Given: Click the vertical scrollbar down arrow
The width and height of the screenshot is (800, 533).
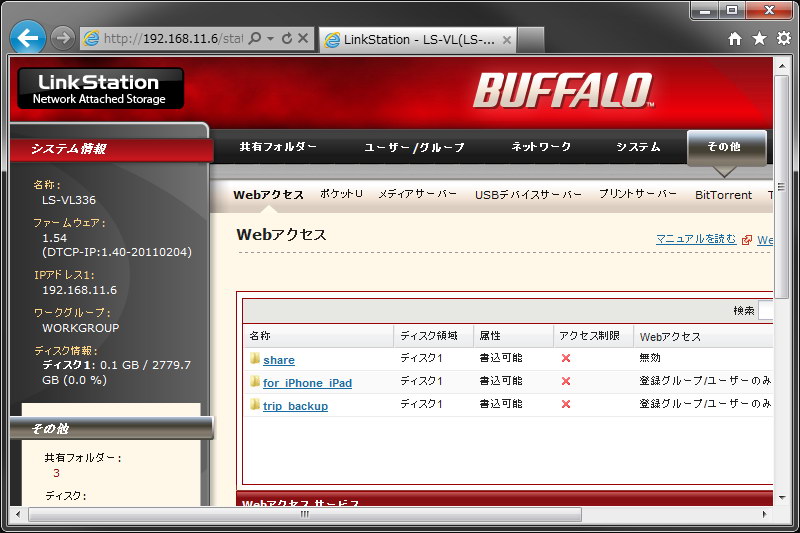Looking at the screenshot, I should (x=782, y=498).
